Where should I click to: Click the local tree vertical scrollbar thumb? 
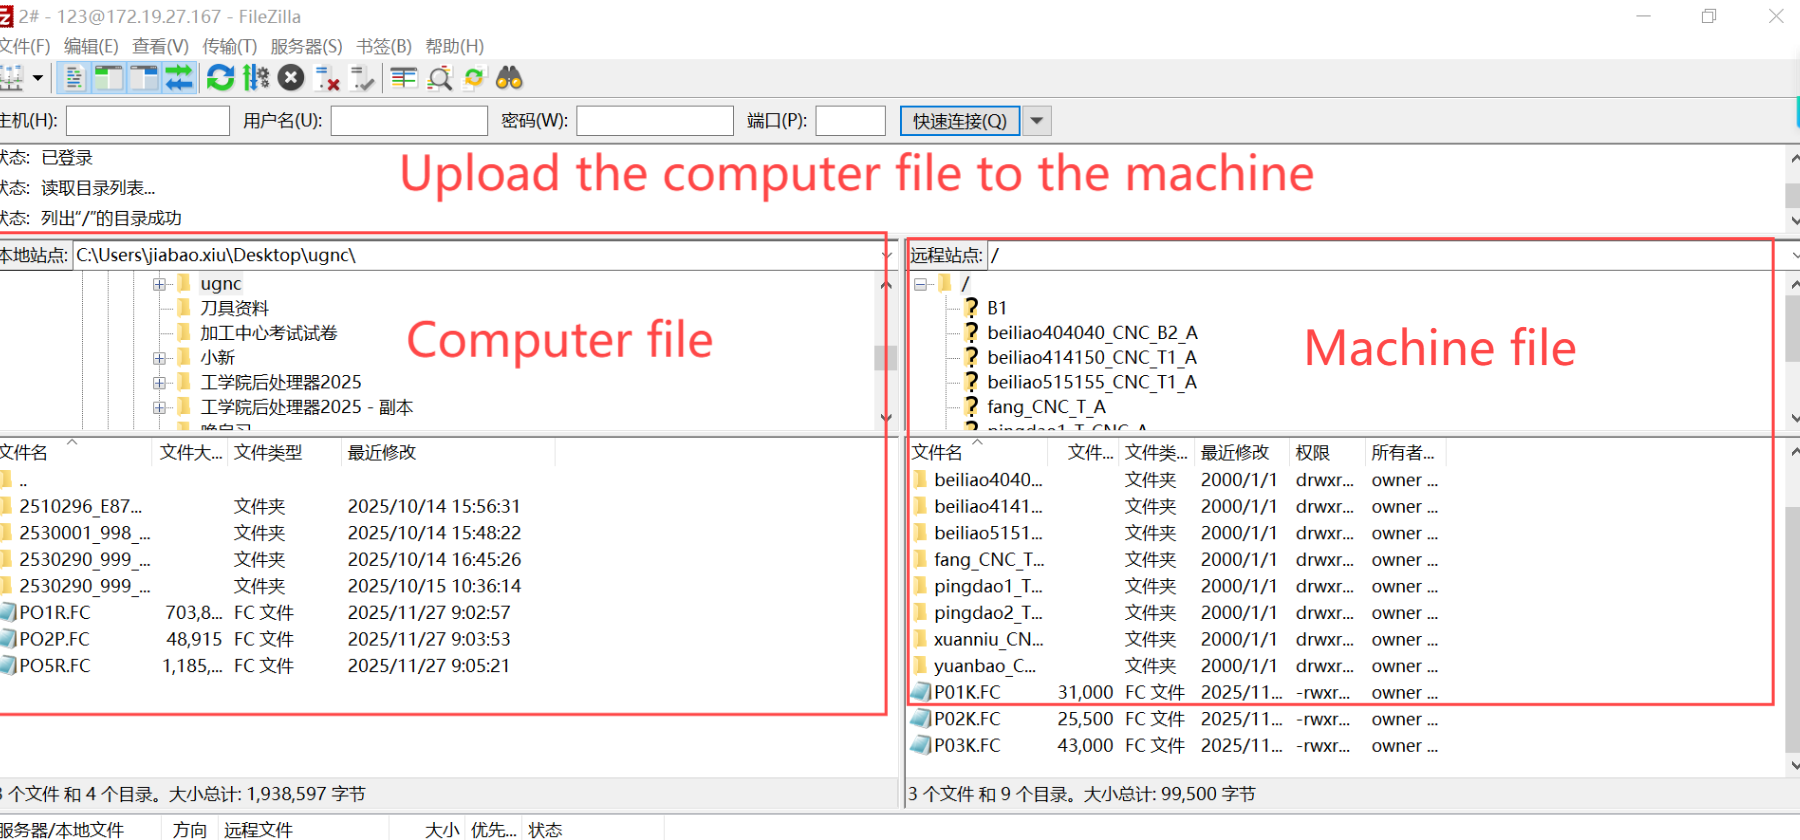[885, 358]
